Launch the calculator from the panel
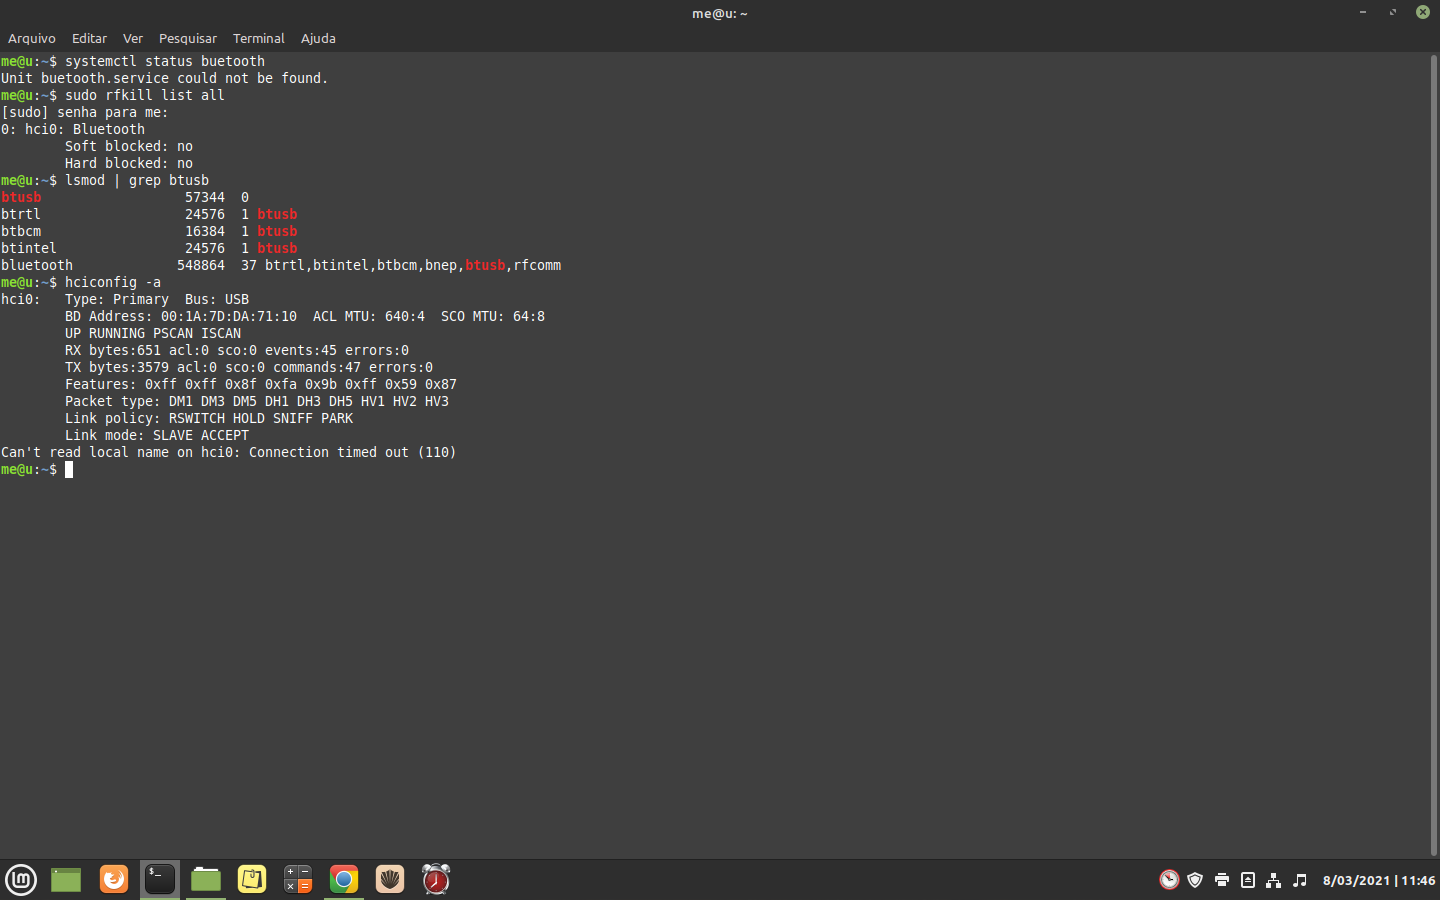The height and width of the screenshot is (900, 1440). (x=298, y=879)
